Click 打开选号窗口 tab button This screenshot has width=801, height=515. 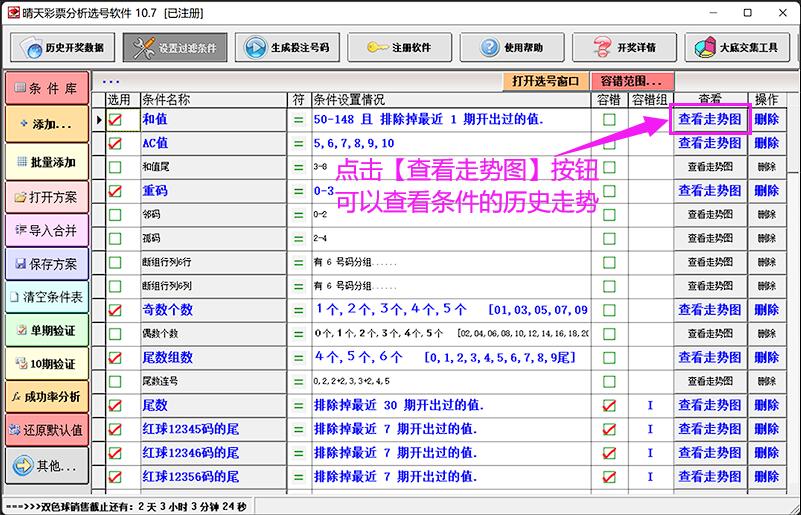pos(545,81)
